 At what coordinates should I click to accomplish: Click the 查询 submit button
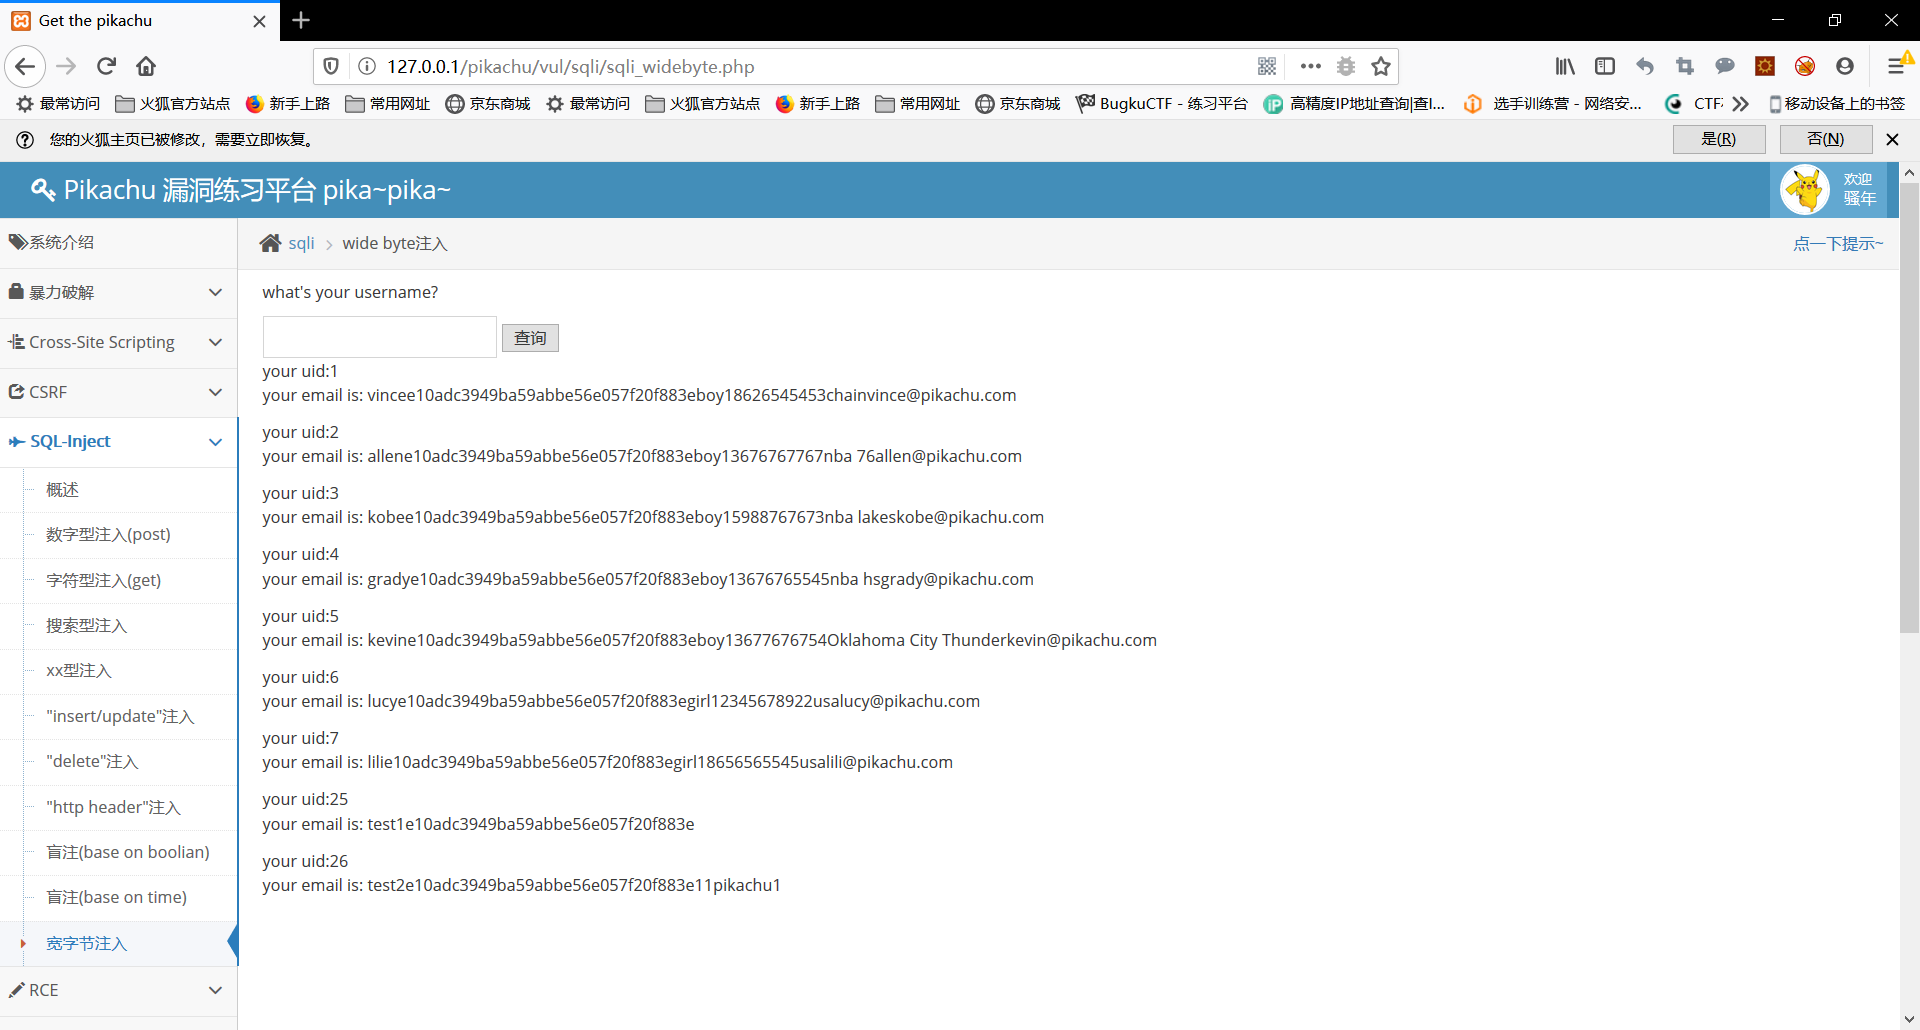click(530, 338)
